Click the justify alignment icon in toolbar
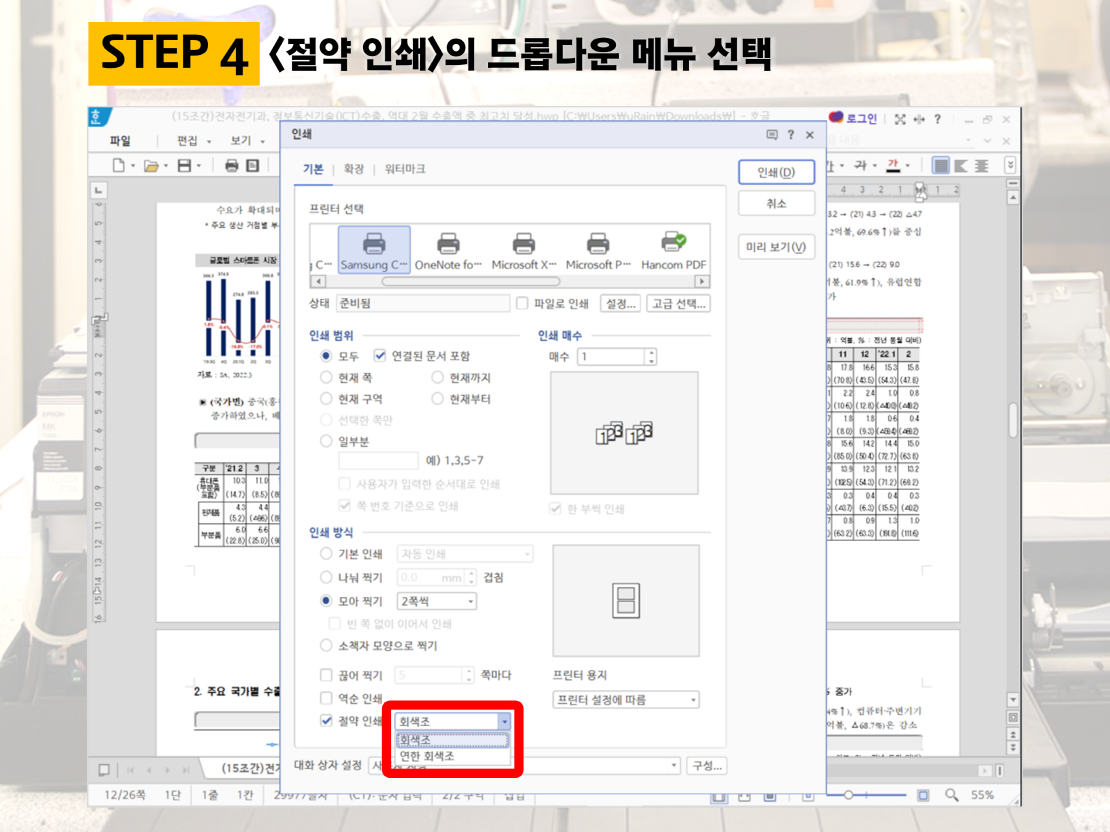 pos(941,166)
